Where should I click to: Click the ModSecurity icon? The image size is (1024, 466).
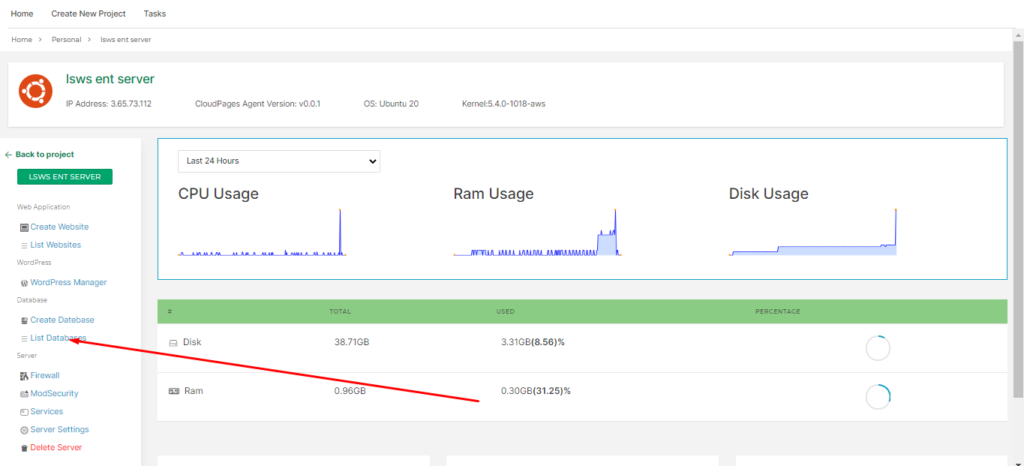click(x=25, y=394)
